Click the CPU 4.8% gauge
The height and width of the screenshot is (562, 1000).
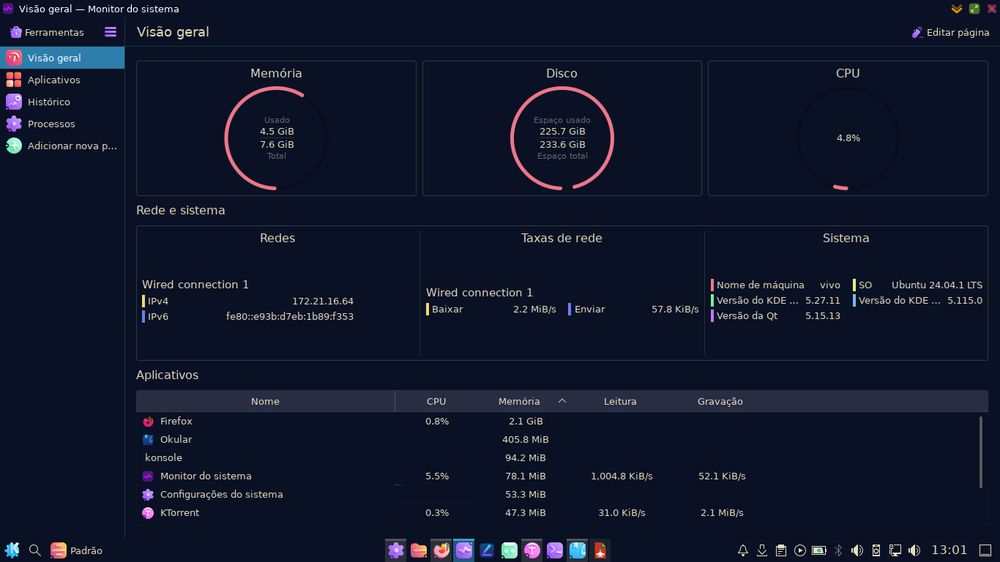[x=848, y=138]
